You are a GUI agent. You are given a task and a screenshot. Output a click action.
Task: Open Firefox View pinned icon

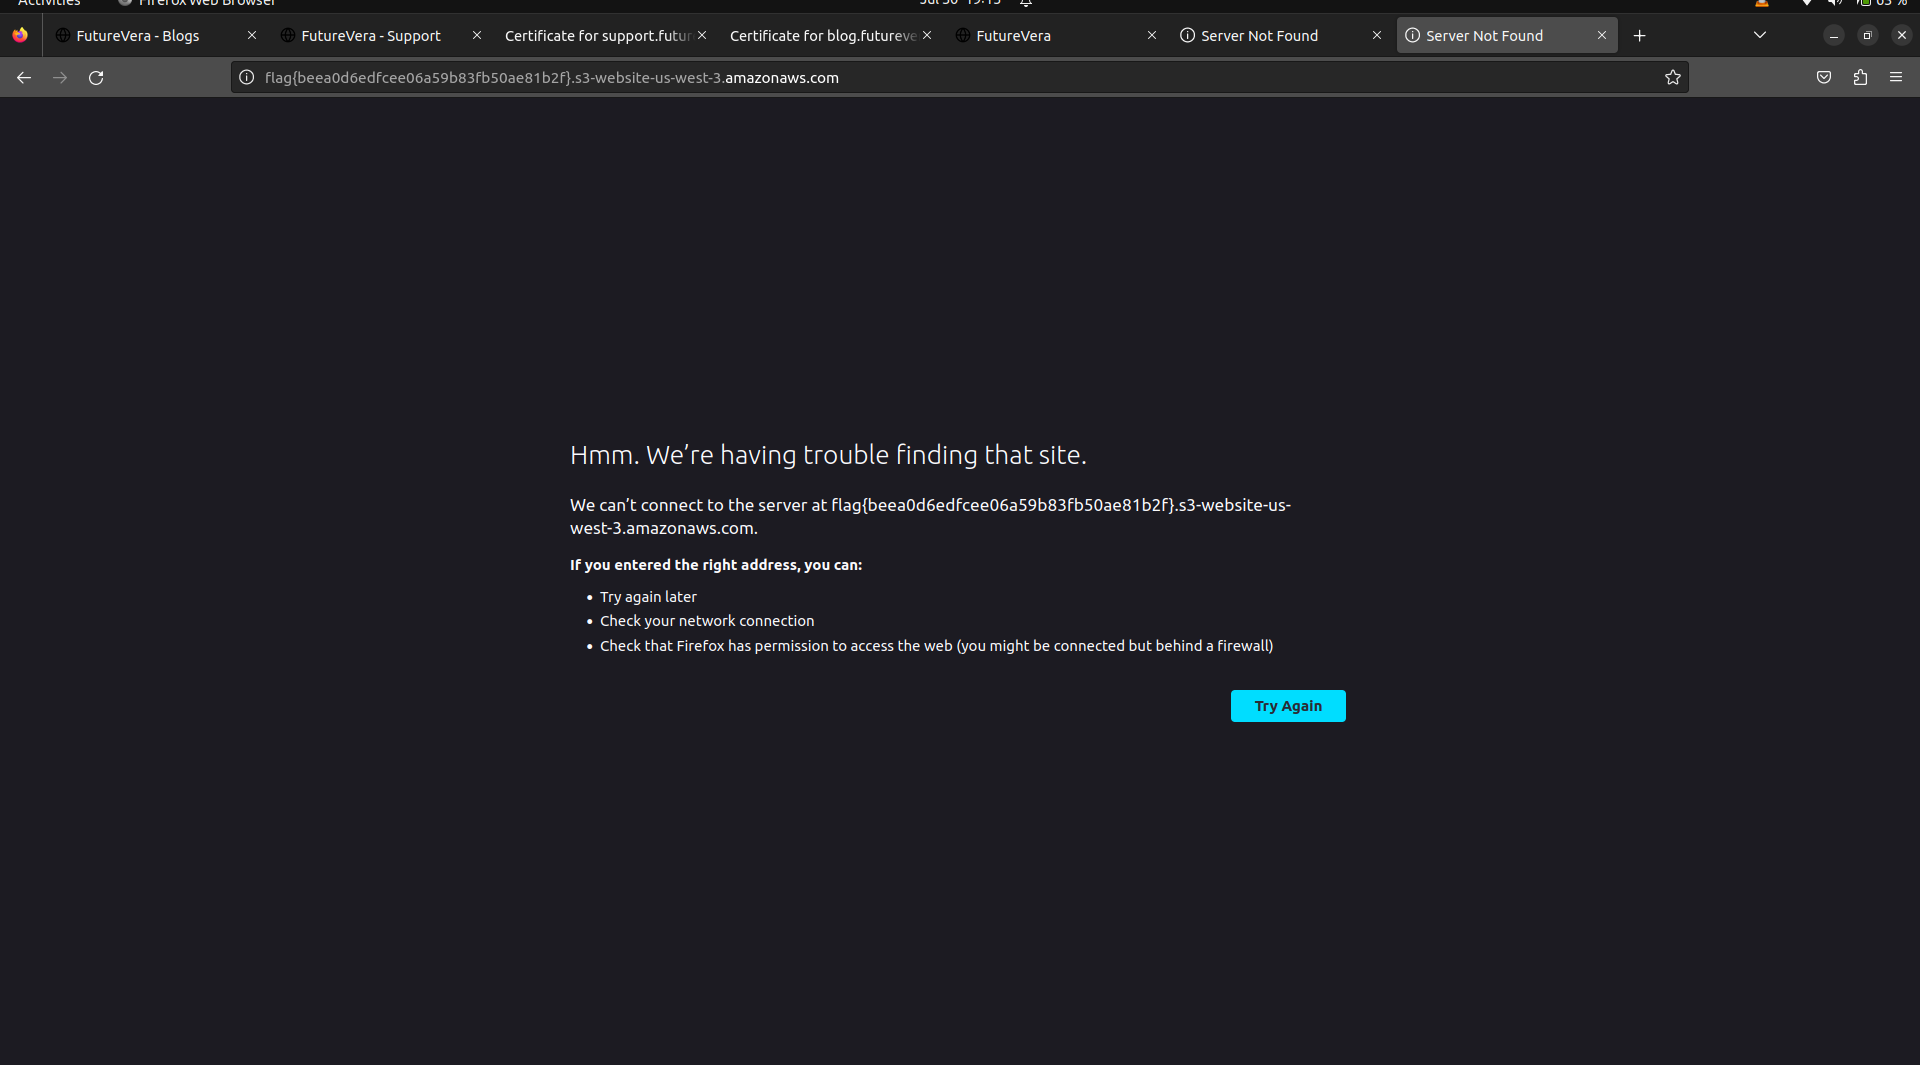tap(20, 36)
